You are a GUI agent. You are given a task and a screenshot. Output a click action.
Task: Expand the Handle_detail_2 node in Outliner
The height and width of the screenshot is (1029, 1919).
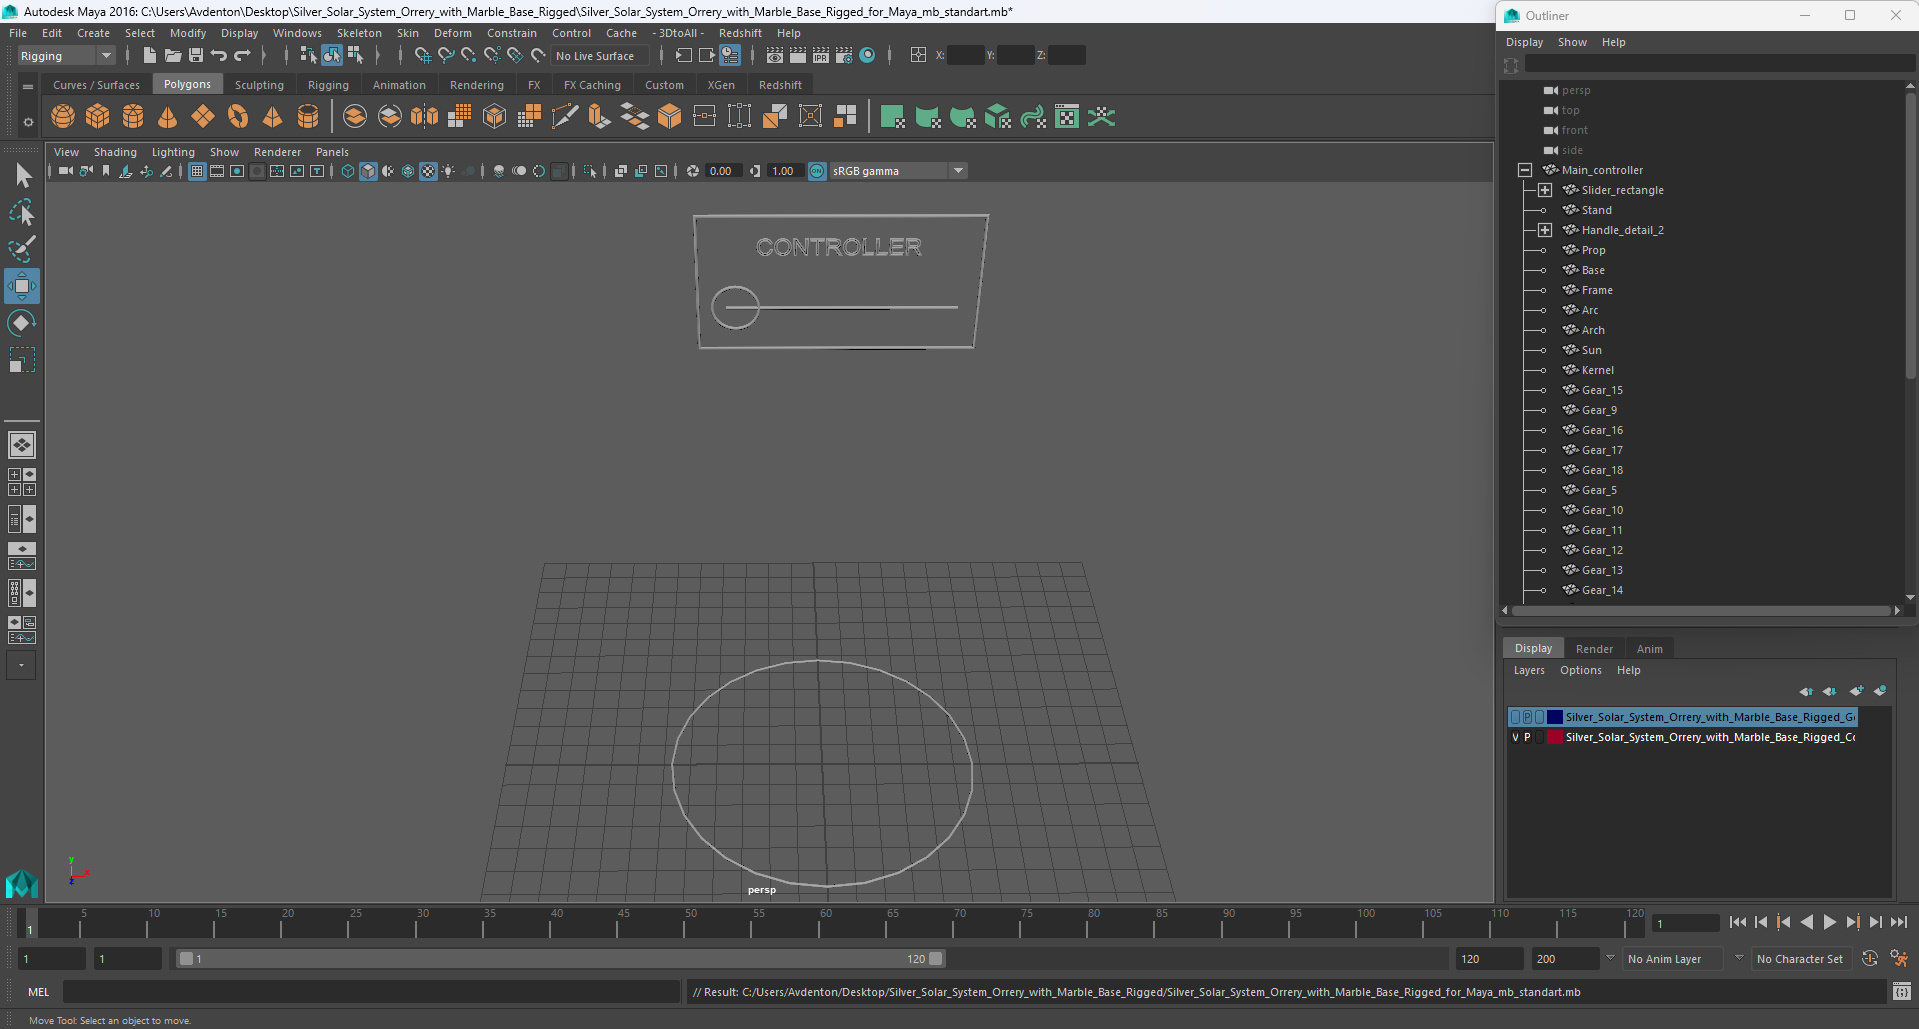pyautogui.click(x=1545, y=230)
